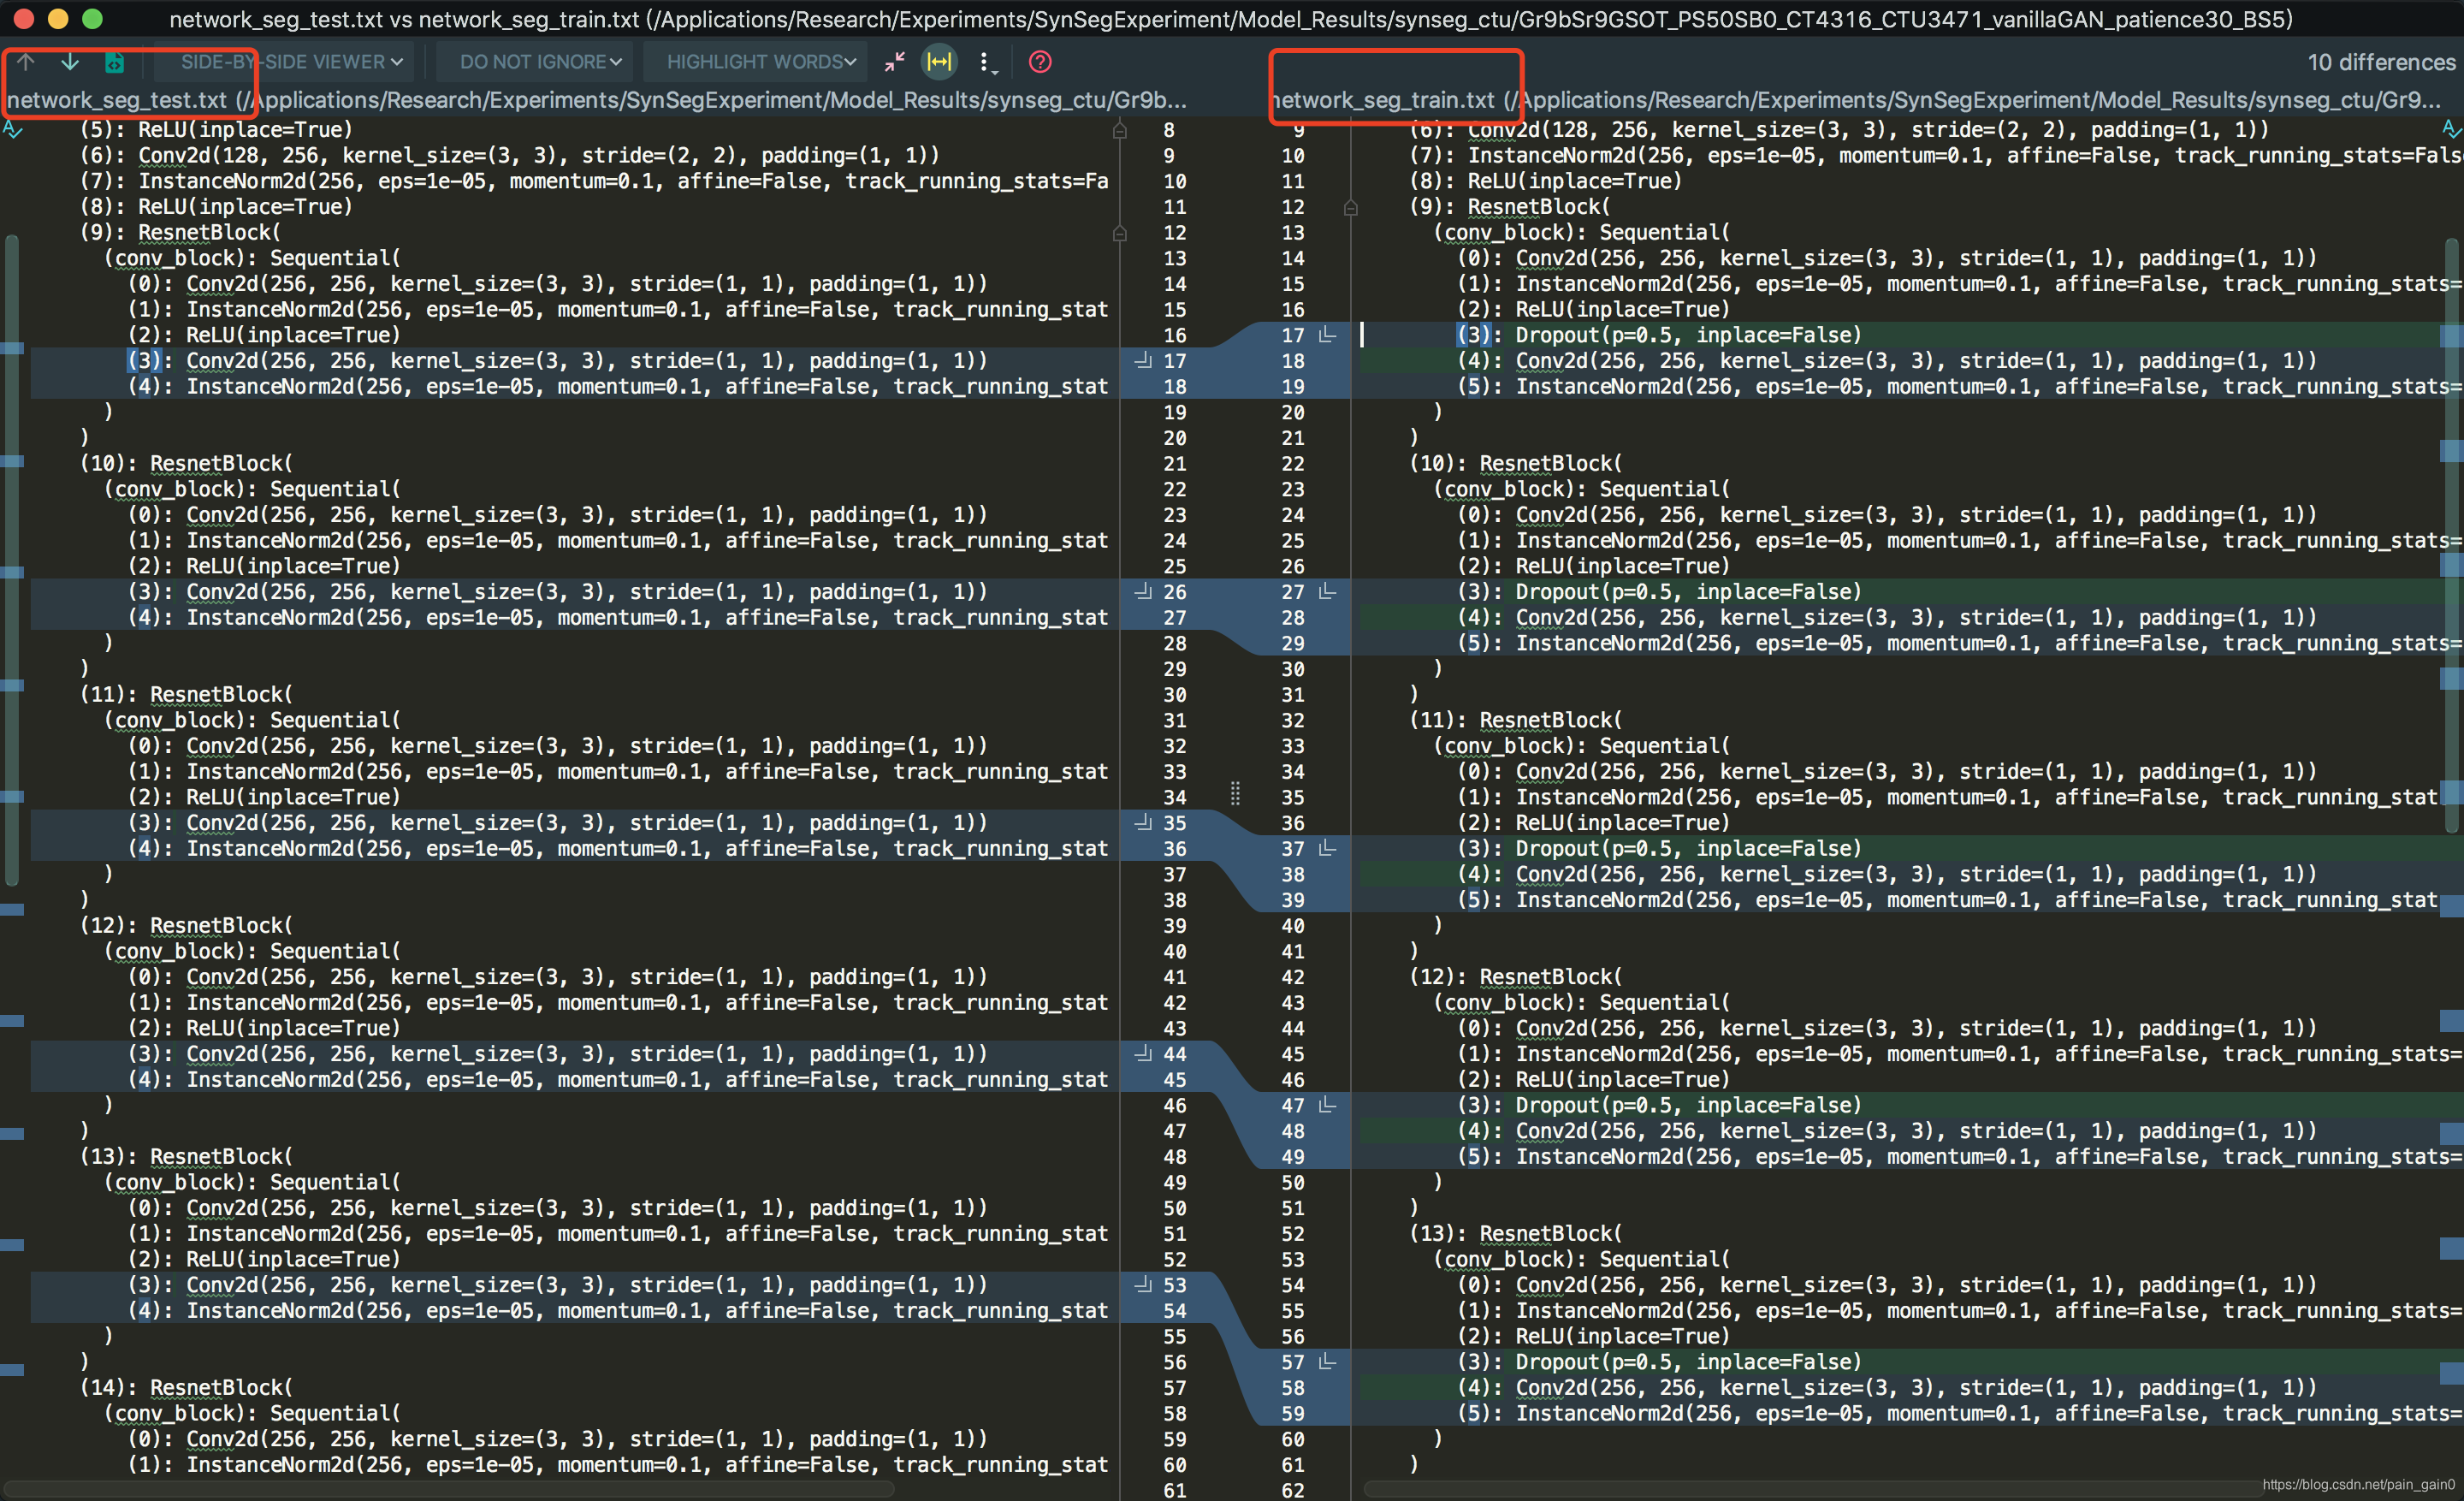Jump to next difference with down arrow icon
Screen dimensions: 2464x1501
point(70,61)
